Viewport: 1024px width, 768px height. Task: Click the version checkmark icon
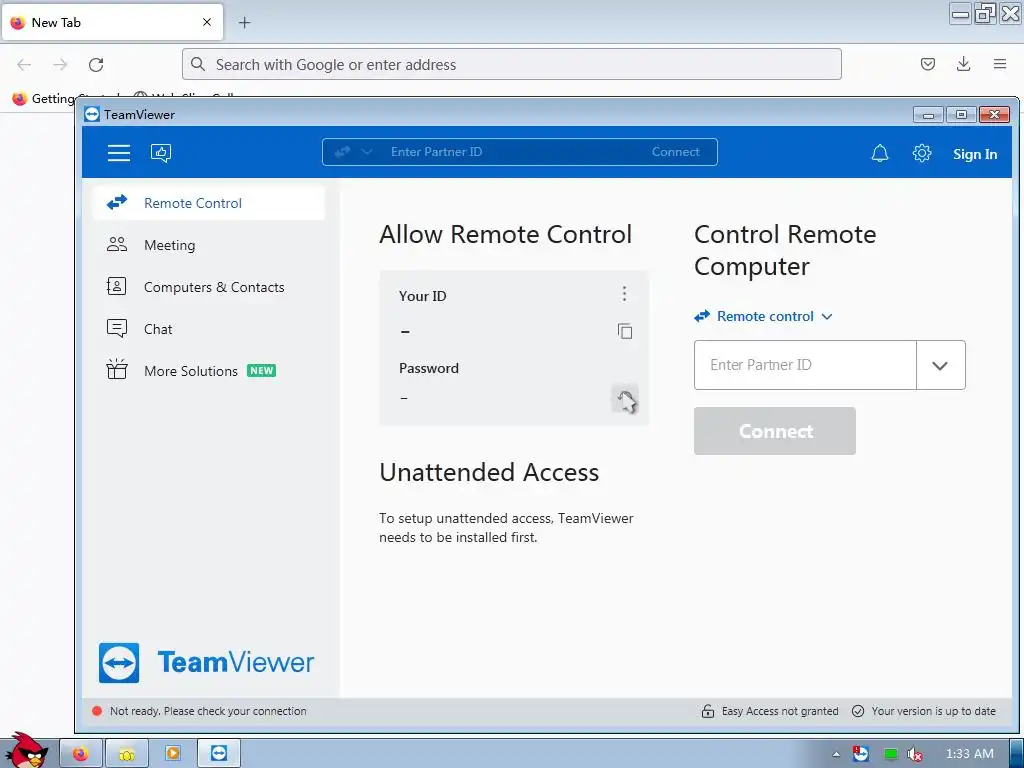click(858, 711)
